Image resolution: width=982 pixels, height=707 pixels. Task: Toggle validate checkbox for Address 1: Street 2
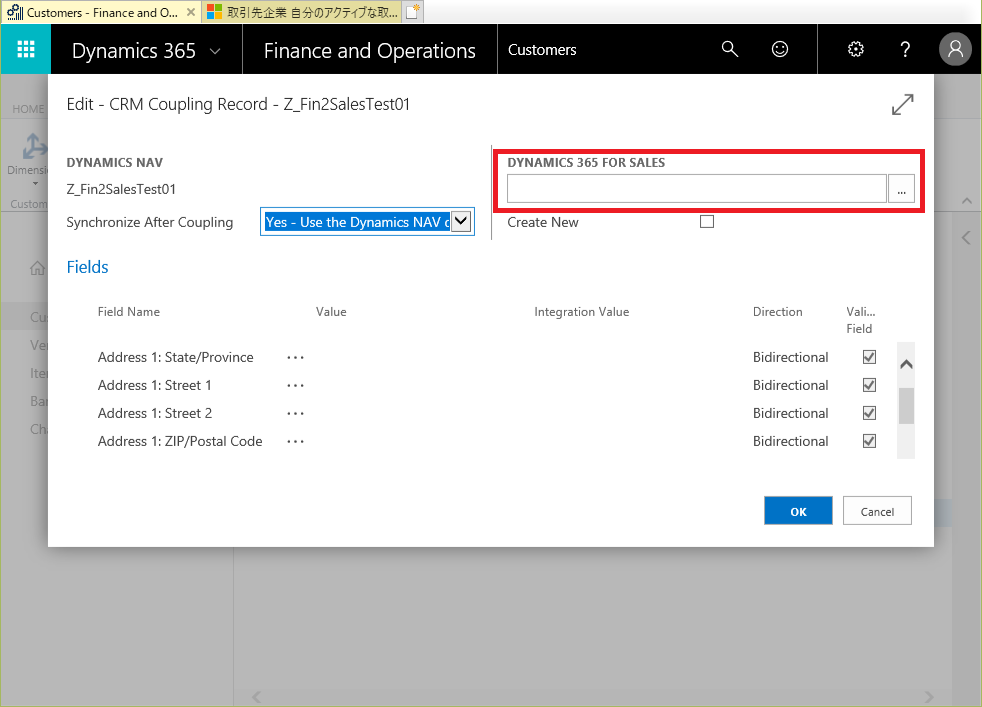[x=869, y=413]
